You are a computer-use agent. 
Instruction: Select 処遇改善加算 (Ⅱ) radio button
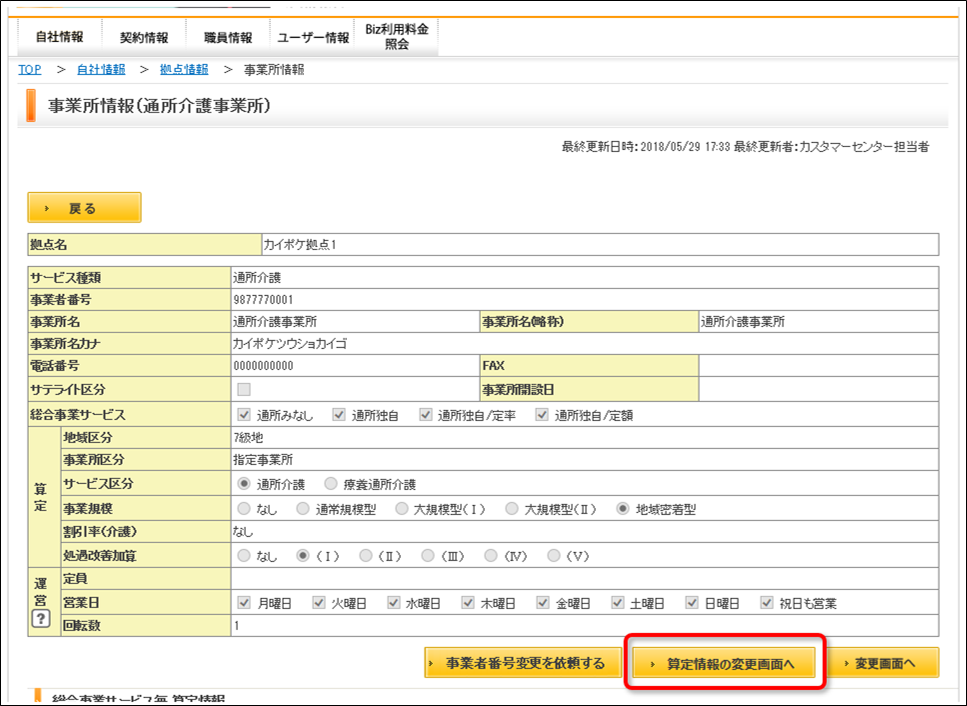point(366,556)
